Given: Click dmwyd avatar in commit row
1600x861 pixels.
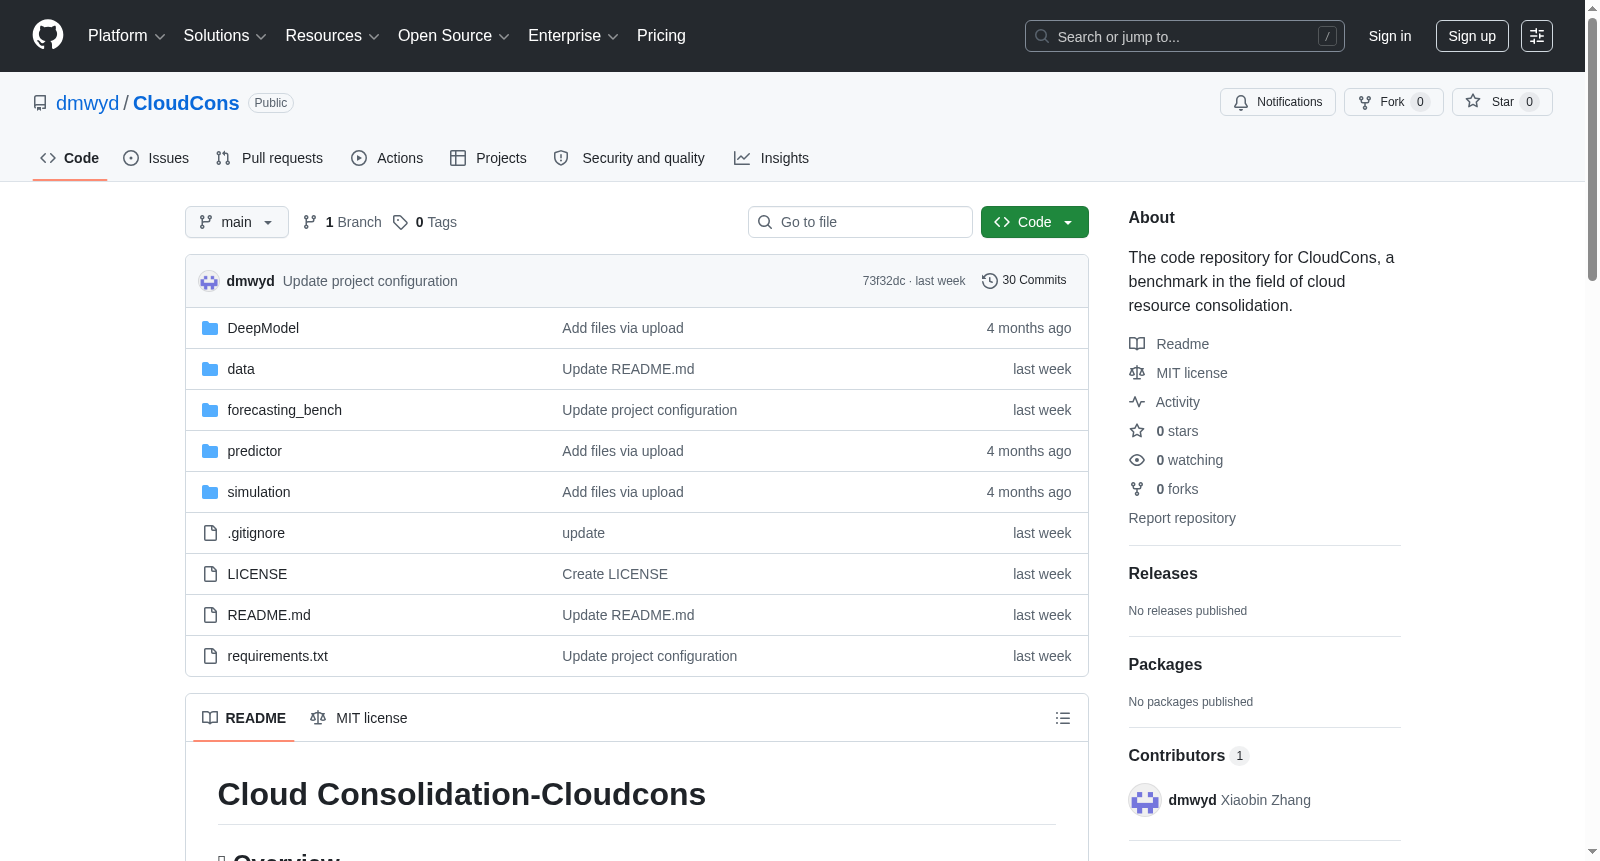Looking at the screenshot, I should click(209, 281).
